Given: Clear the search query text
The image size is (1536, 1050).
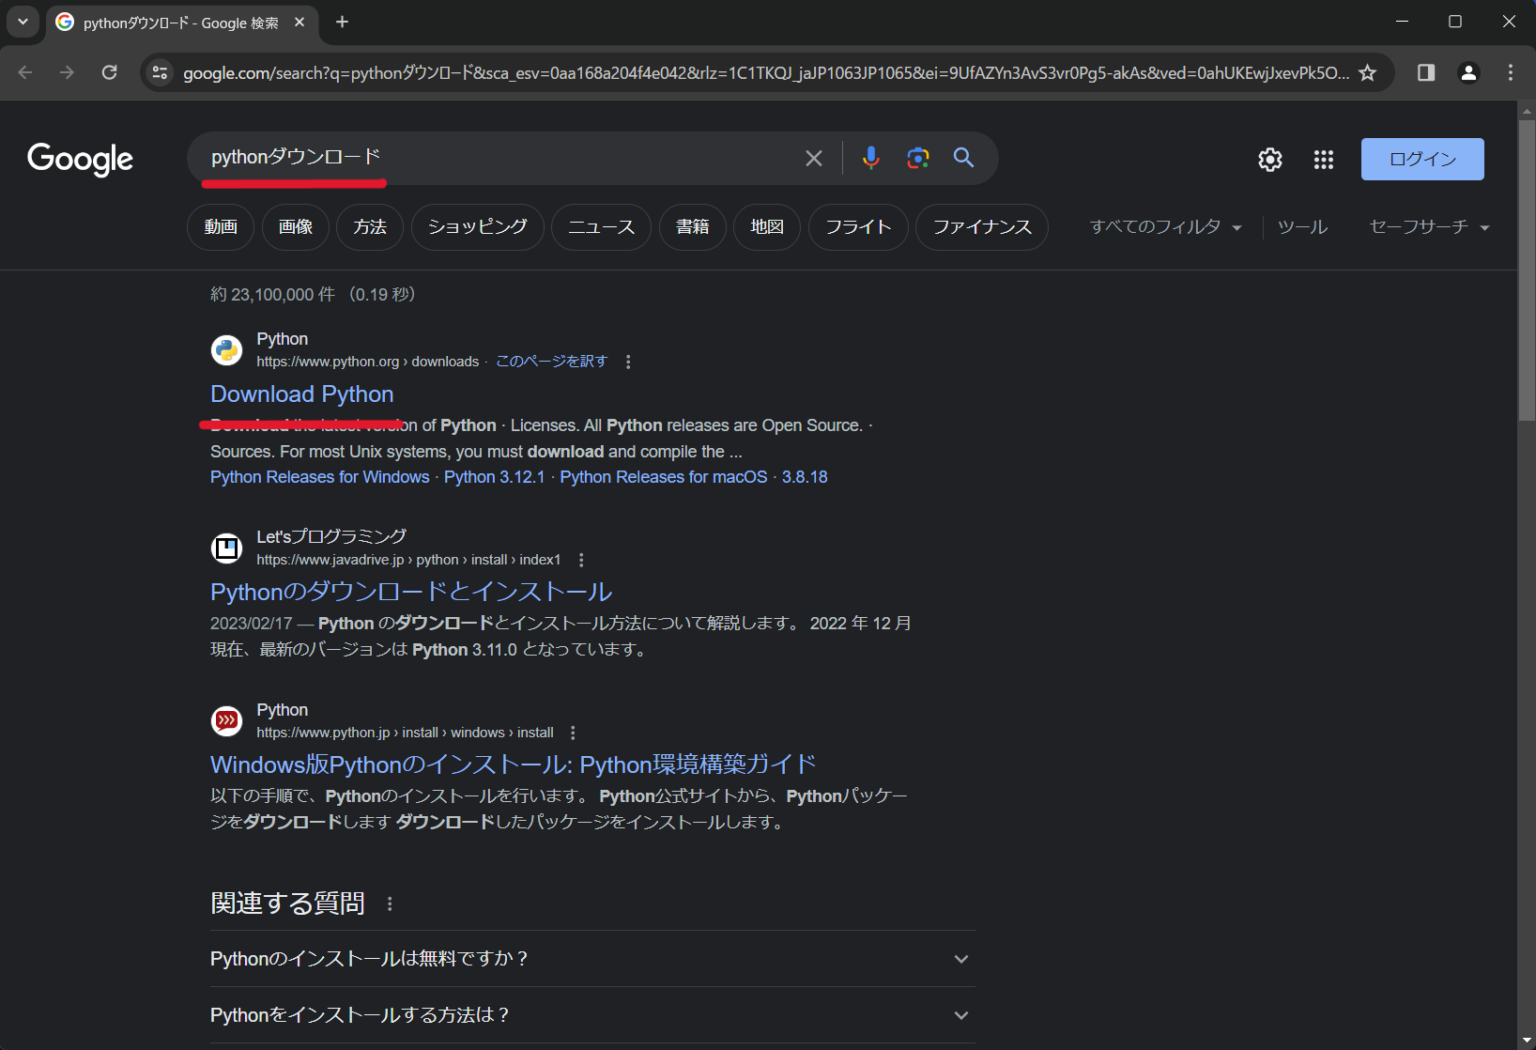Looking at the screenshot, I should pyautogui.click(x=814, y=158).
